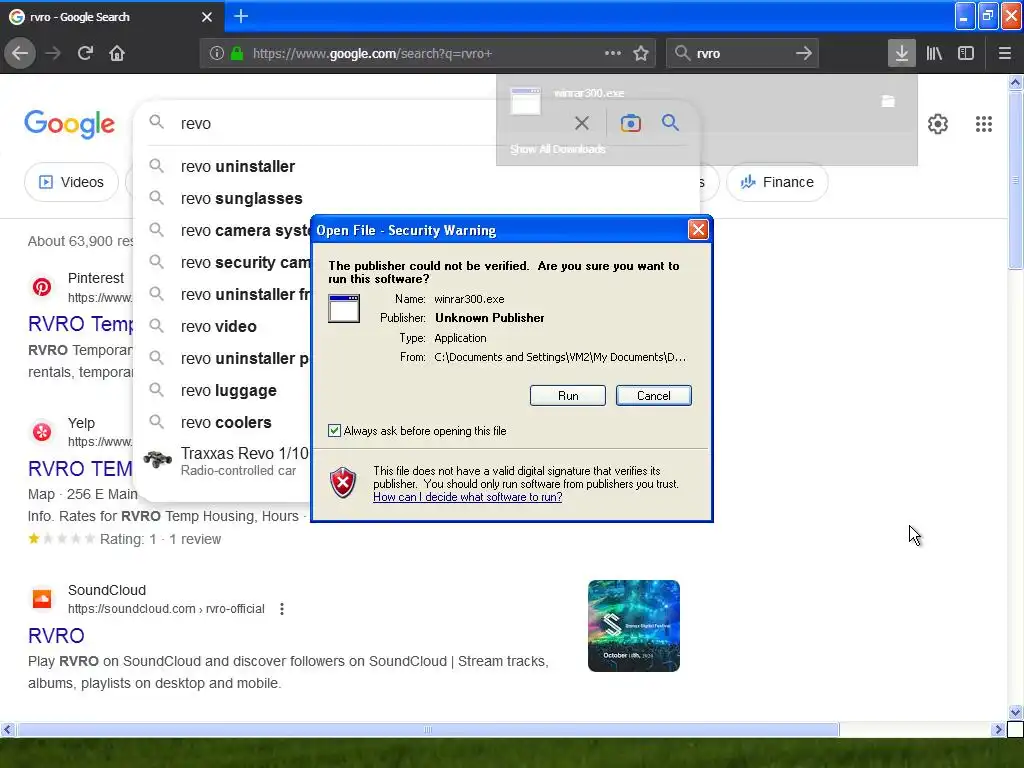The image size is (1024, 768).
Task: Go forward with the forward arrow
Action: (53, 53)
